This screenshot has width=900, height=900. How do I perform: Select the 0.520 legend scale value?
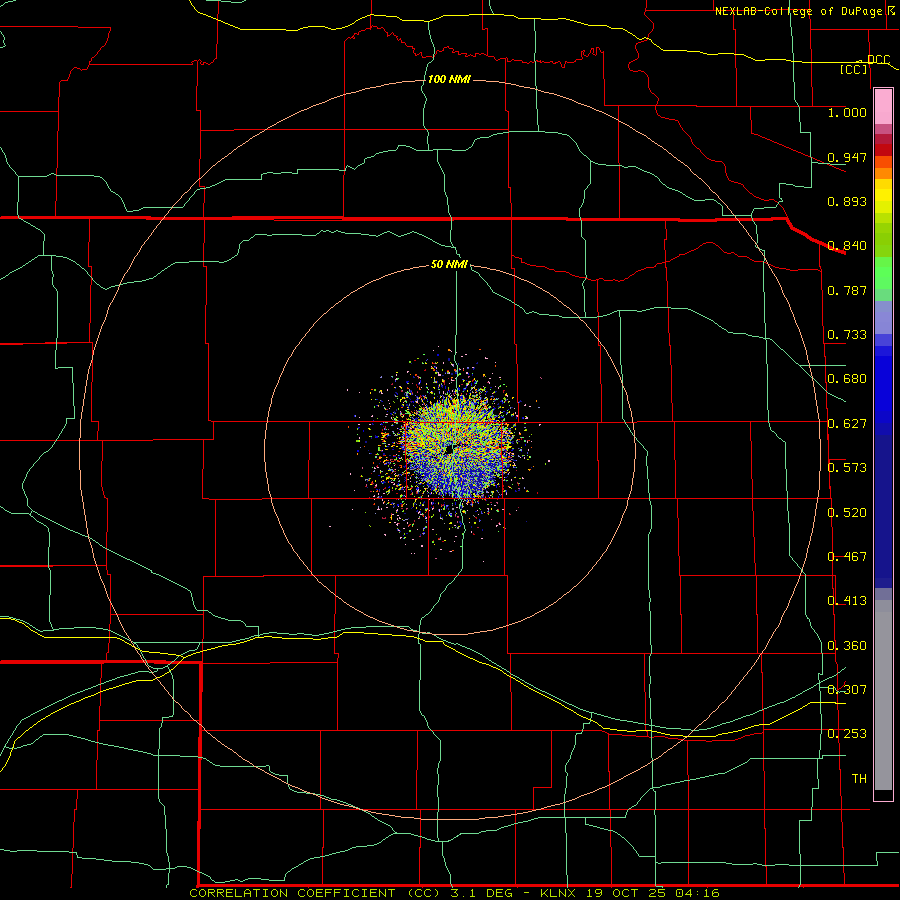(847, 513)
